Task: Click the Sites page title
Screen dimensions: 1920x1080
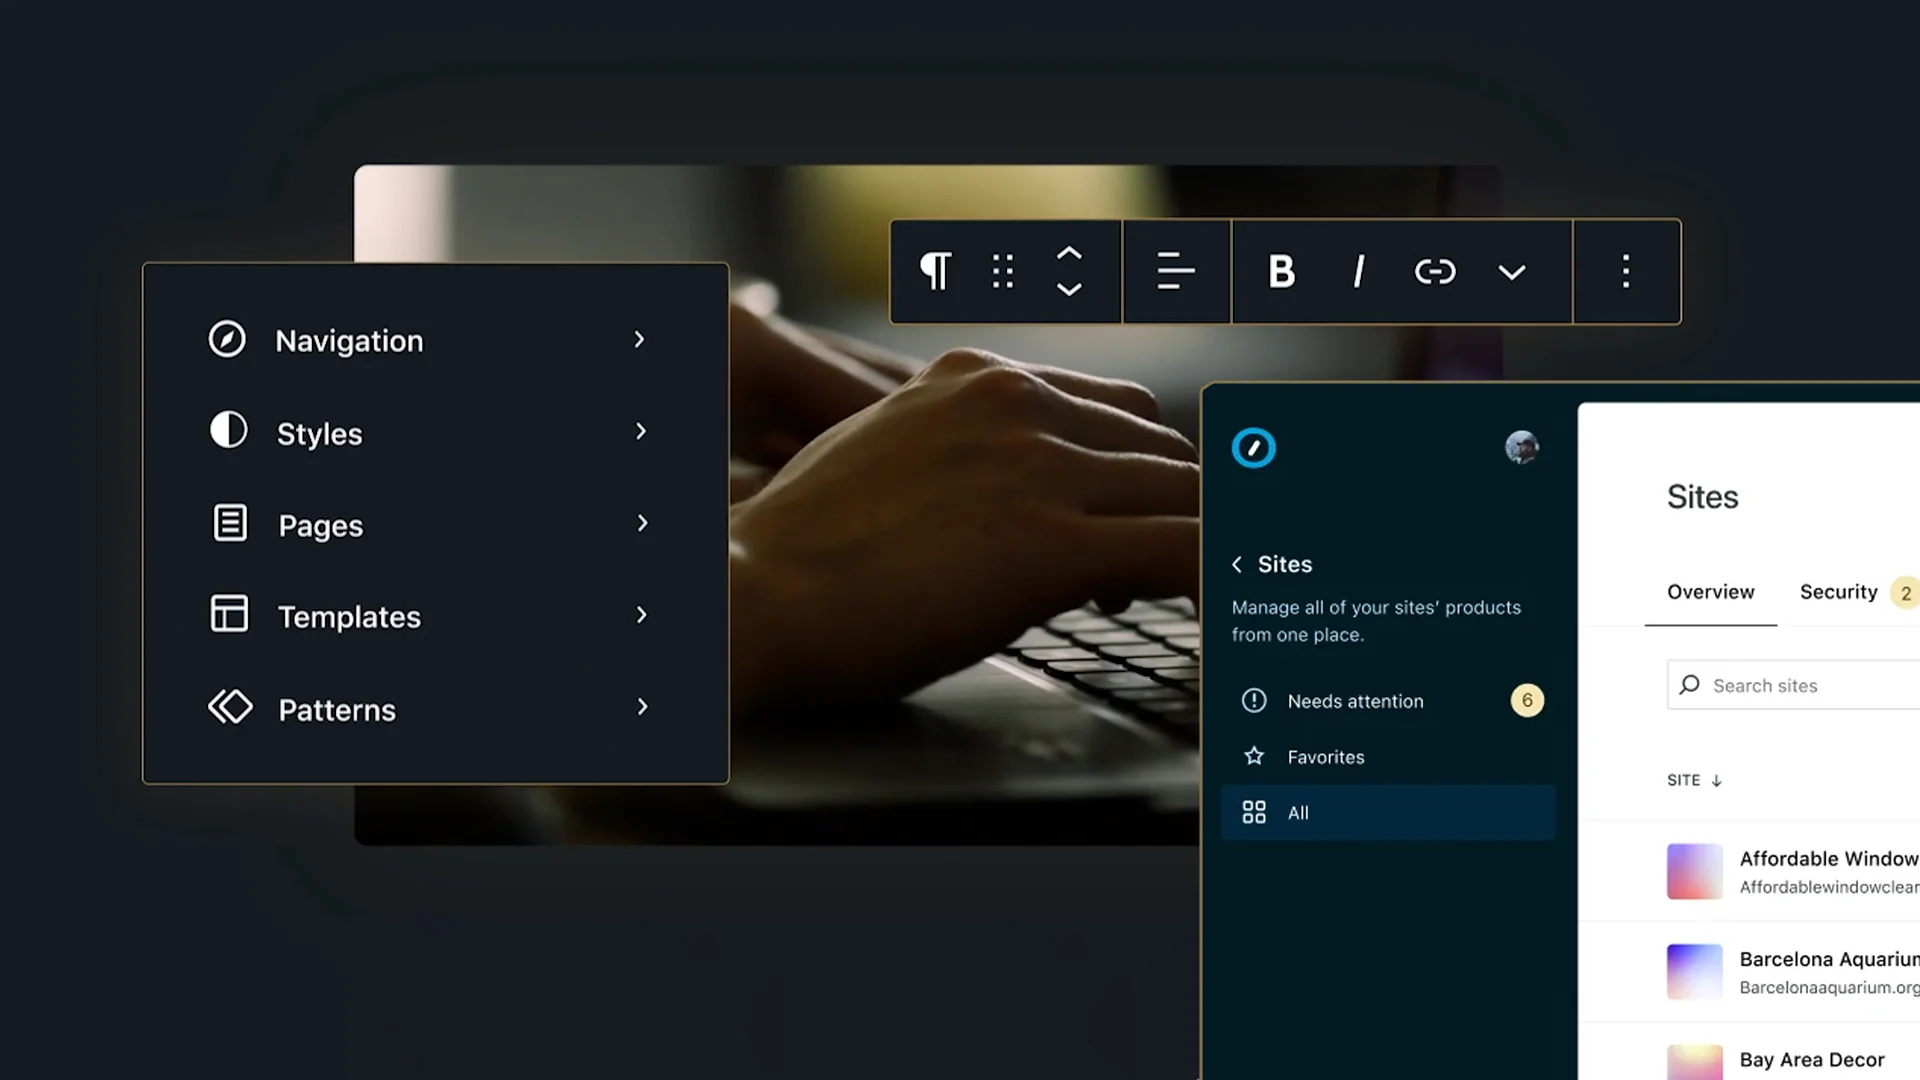Action: click(1702, 497)
